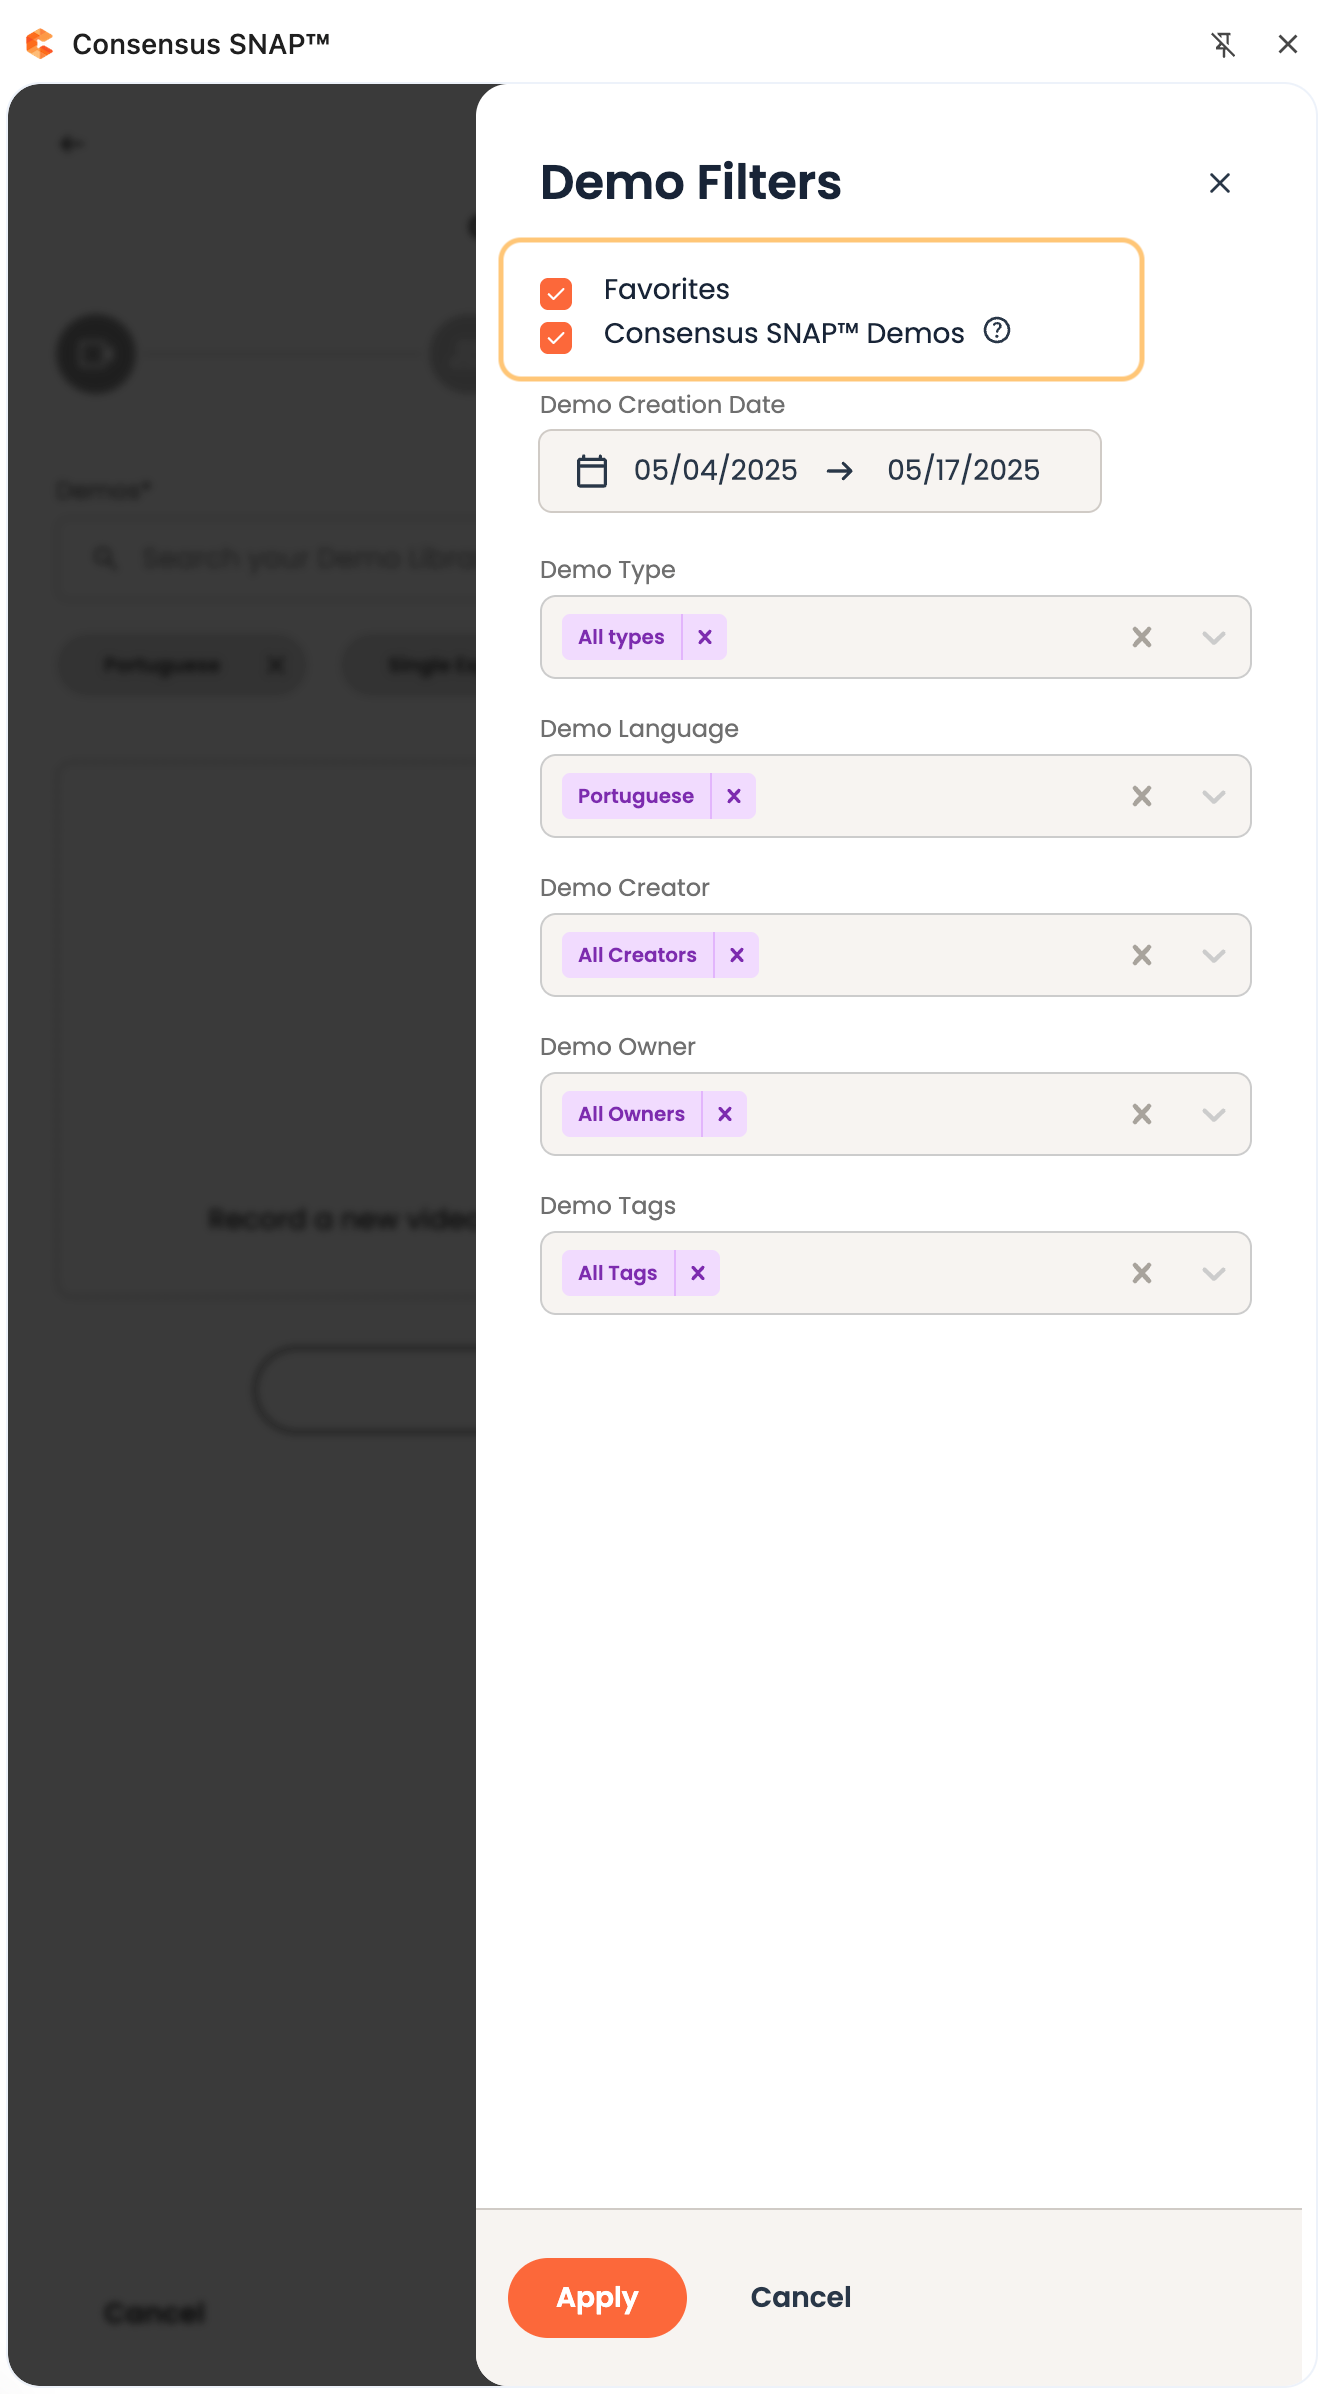Click the start date 05/04/2025 field

pos(716,470)
